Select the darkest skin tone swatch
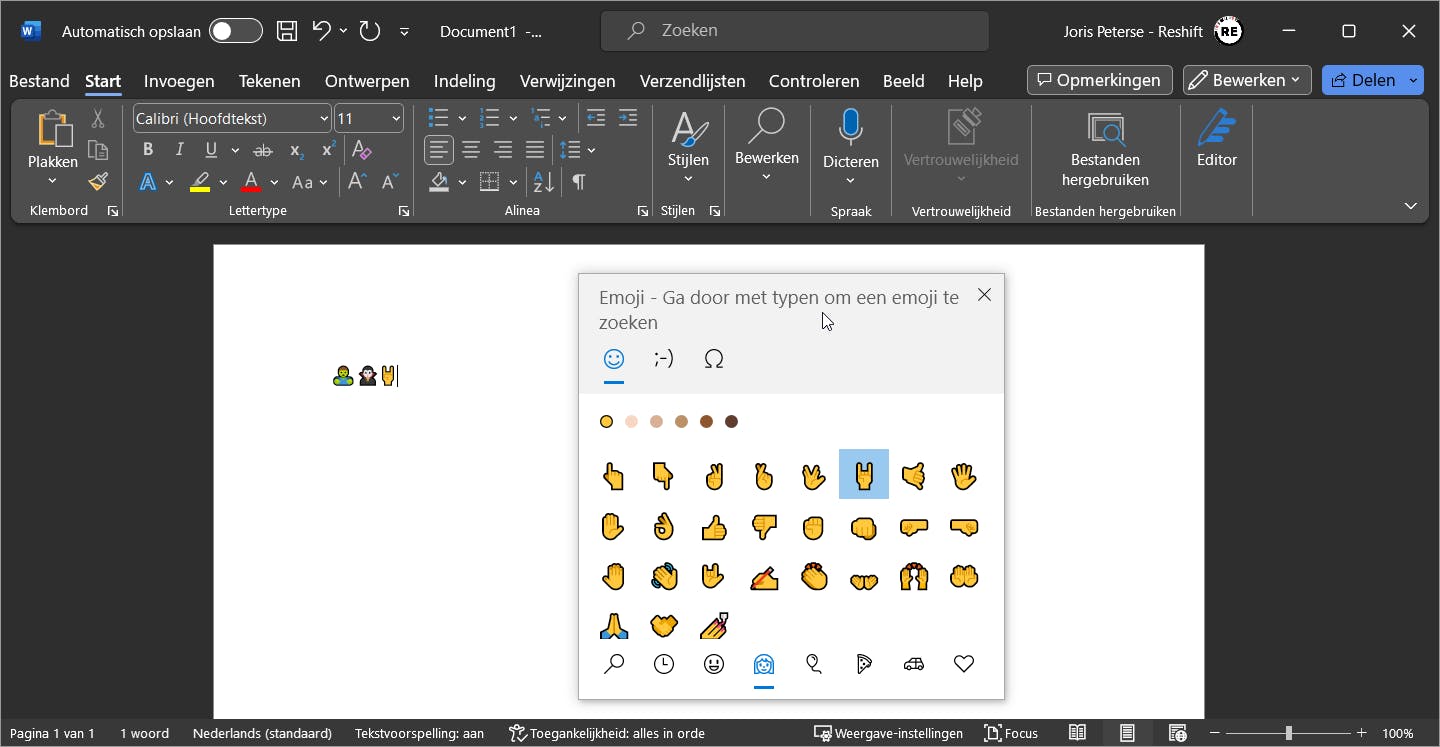Image resolution: width=1440 pixels, height=747 pixels. tap(731, 422)
